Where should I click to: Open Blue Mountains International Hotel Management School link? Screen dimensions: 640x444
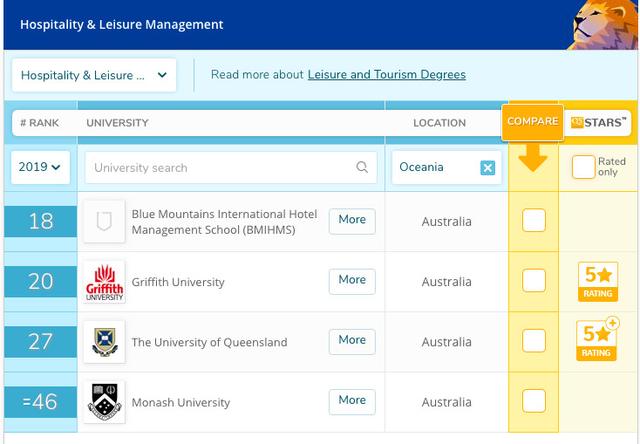(x=224, y=222)
